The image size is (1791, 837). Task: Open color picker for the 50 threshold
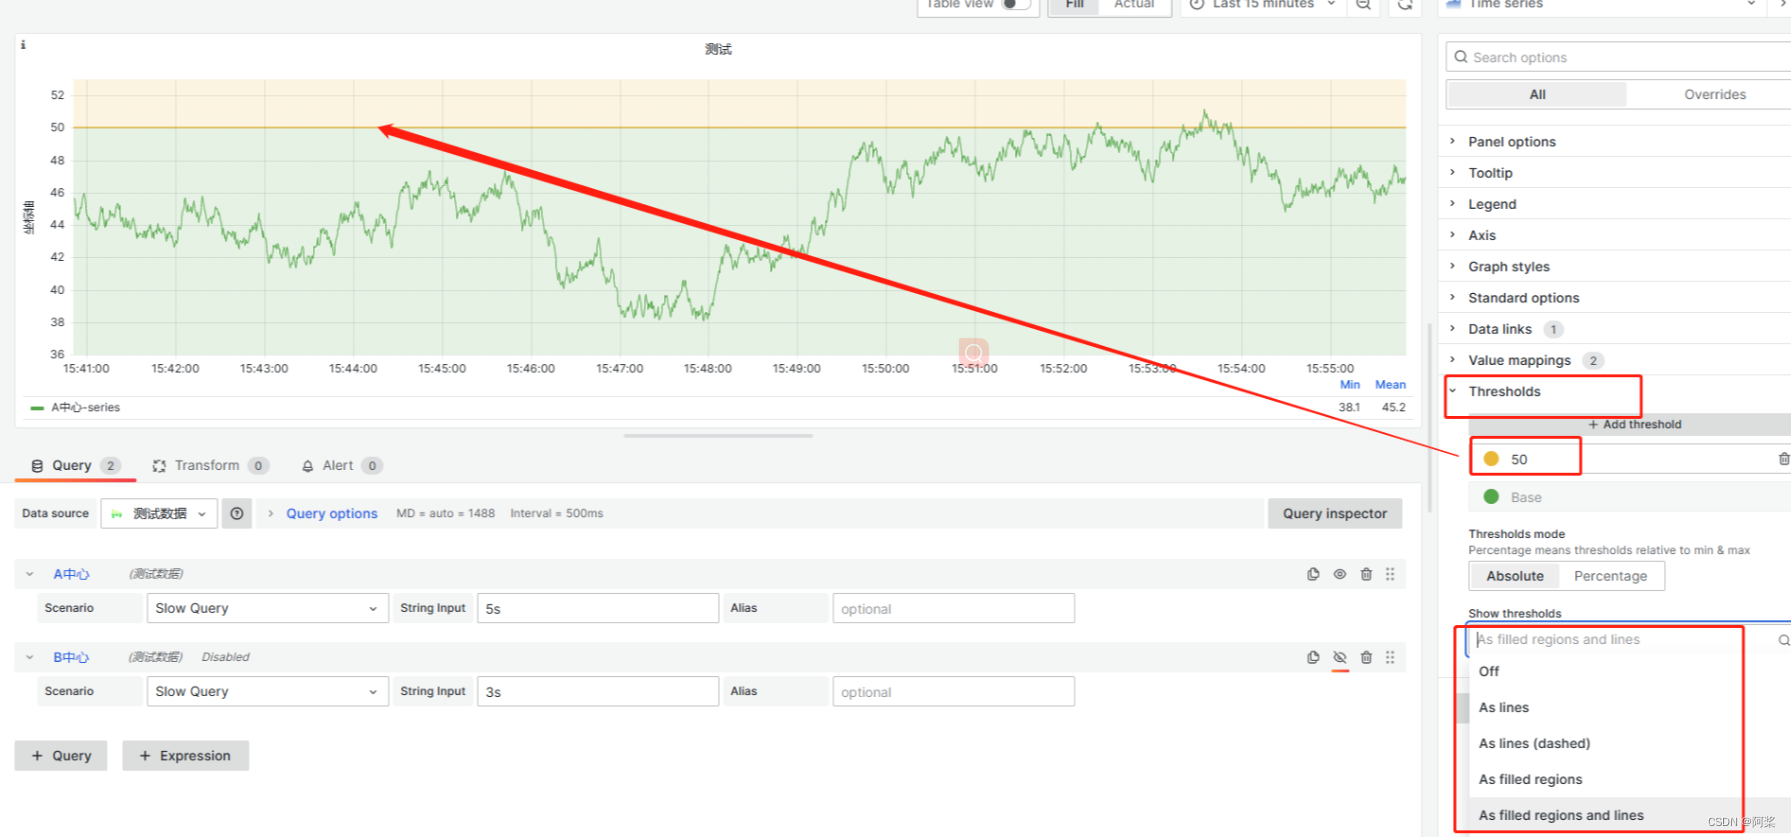coord(1491,459)
